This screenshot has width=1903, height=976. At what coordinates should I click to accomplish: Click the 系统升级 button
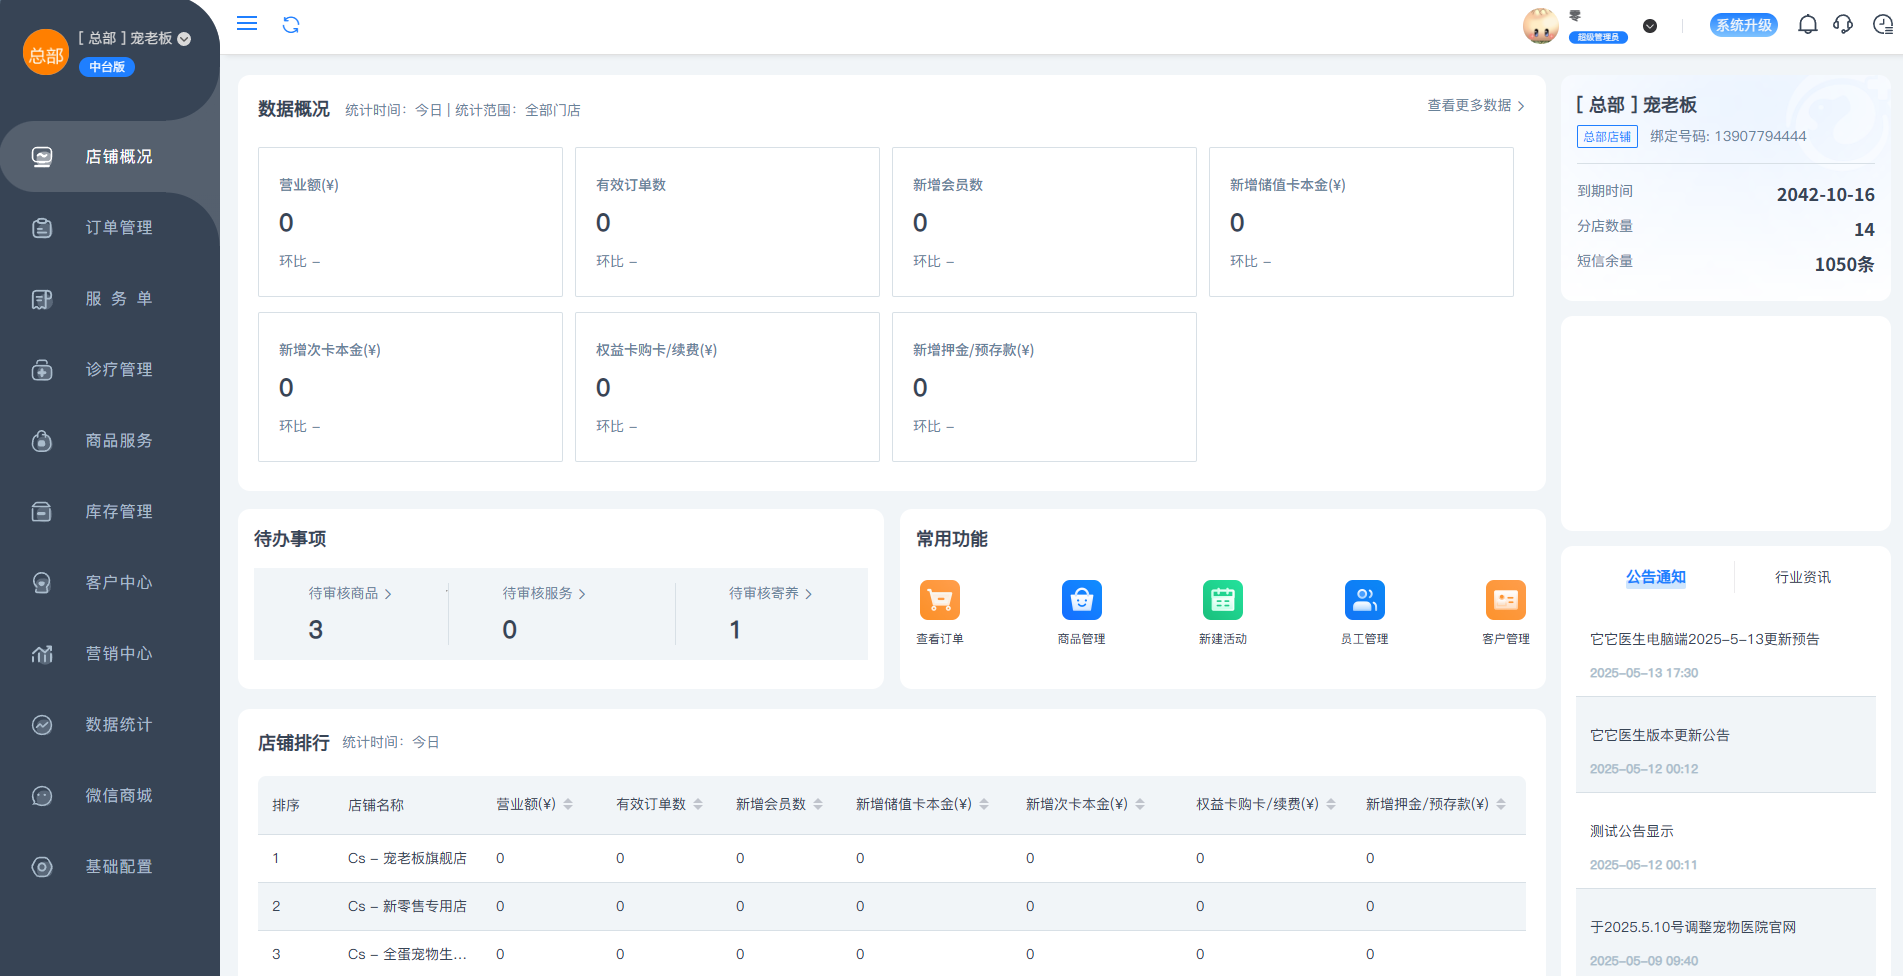[x=1743, y=25]
